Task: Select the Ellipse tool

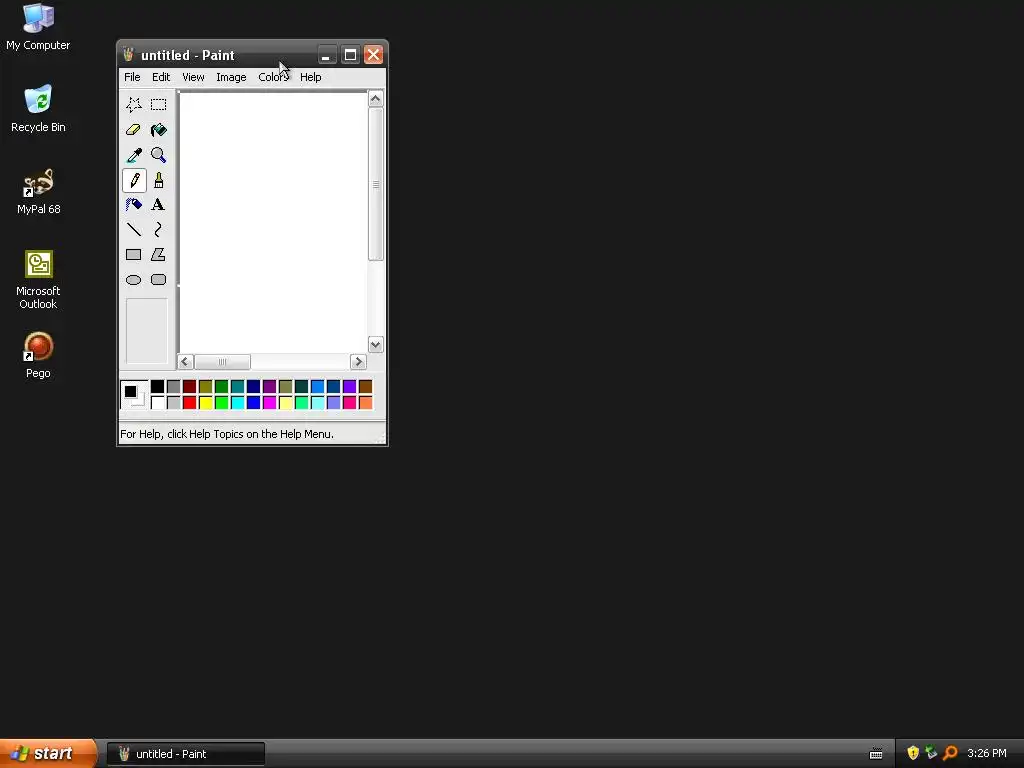Action: coord(134,280)
